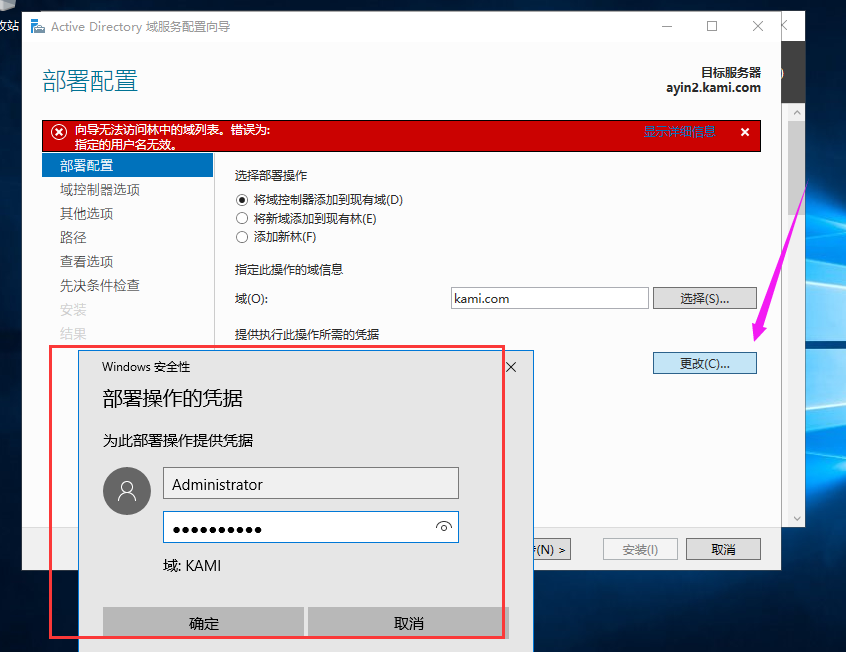Dismiss the red error banner
This screenshot has width=846, height=652.
coord(745,132)
